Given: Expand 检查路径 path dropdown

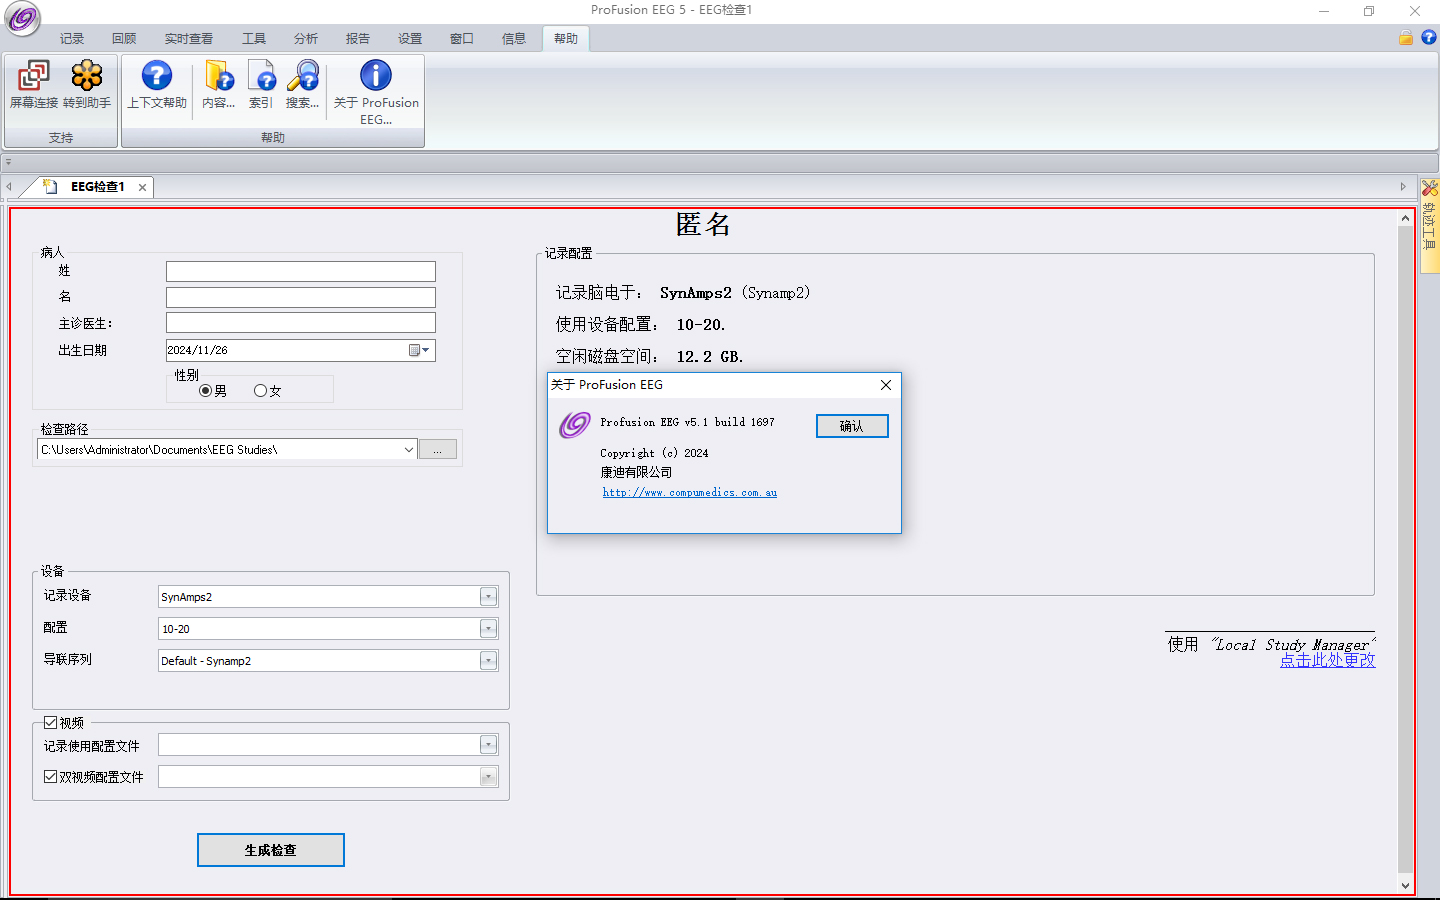Looking at the screenshot, I should (408, 450).
